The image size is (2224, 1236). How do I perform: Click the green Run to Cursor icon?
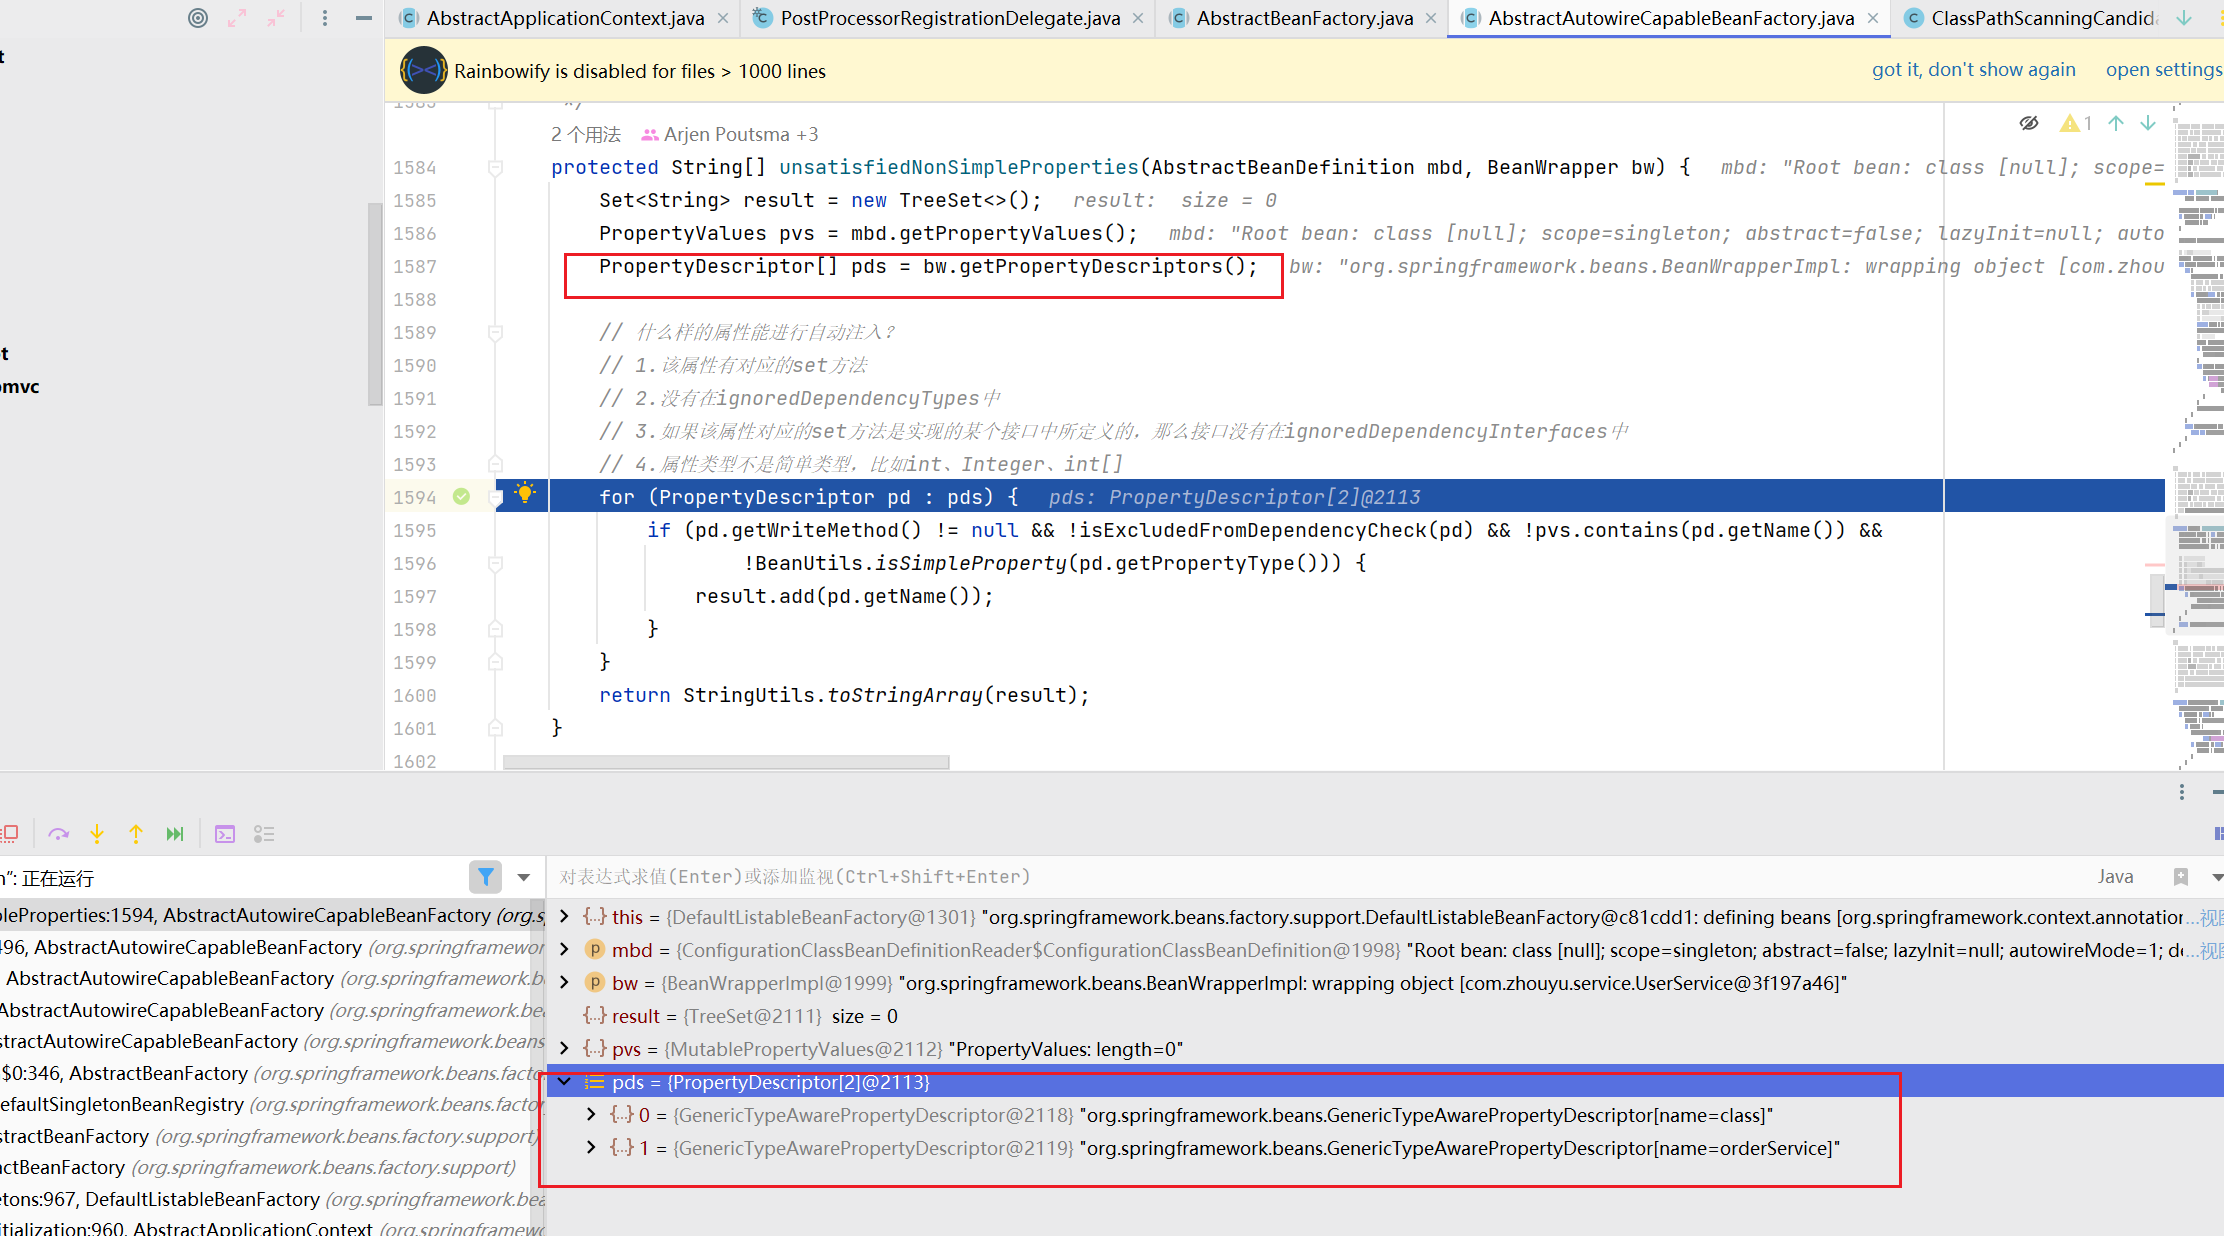pyautogui.click(x=175, y=834)
